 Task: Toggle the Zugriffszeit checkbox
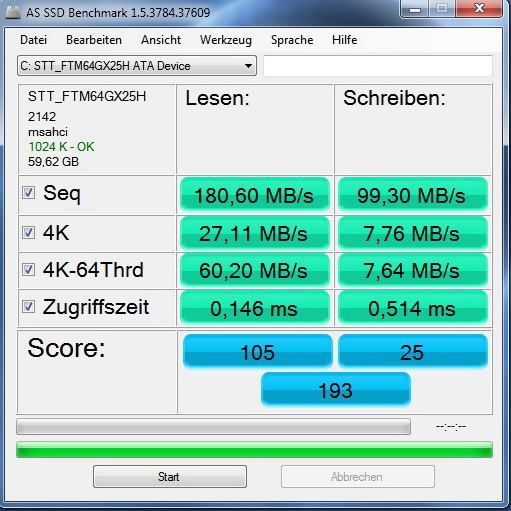tap(28, 306)
